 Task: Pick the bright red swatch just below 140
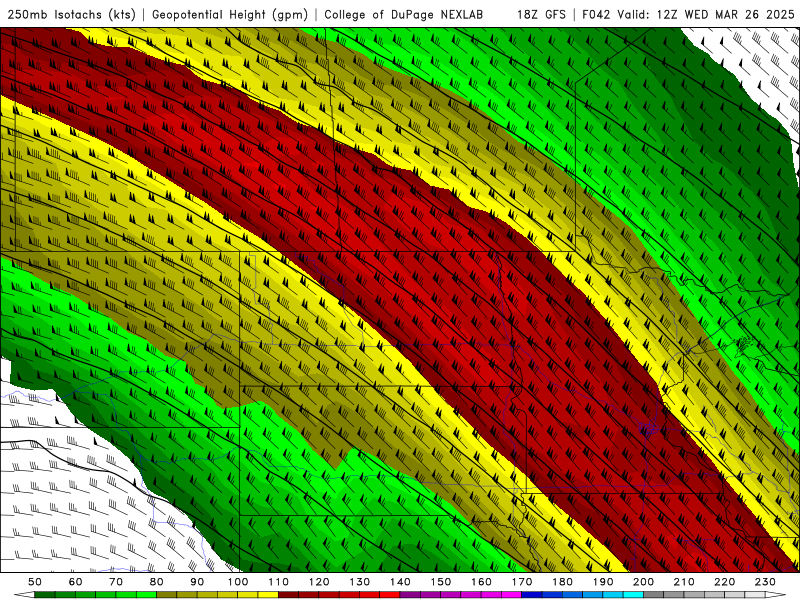coord(390,595)
